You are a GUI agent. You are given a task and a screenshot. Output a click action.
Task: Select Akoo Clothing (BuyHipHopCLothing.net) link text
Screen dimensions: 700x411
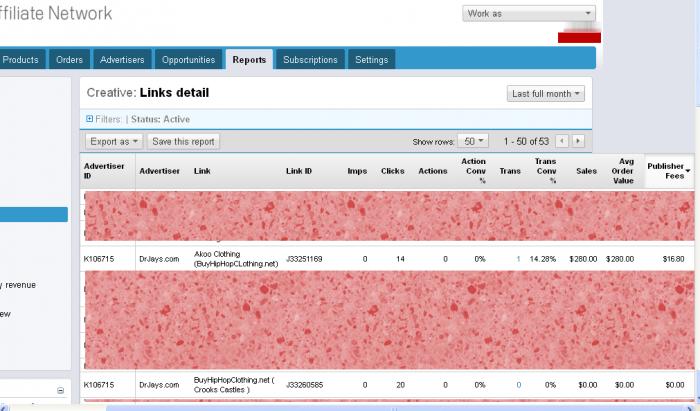(x=236, y=259)
